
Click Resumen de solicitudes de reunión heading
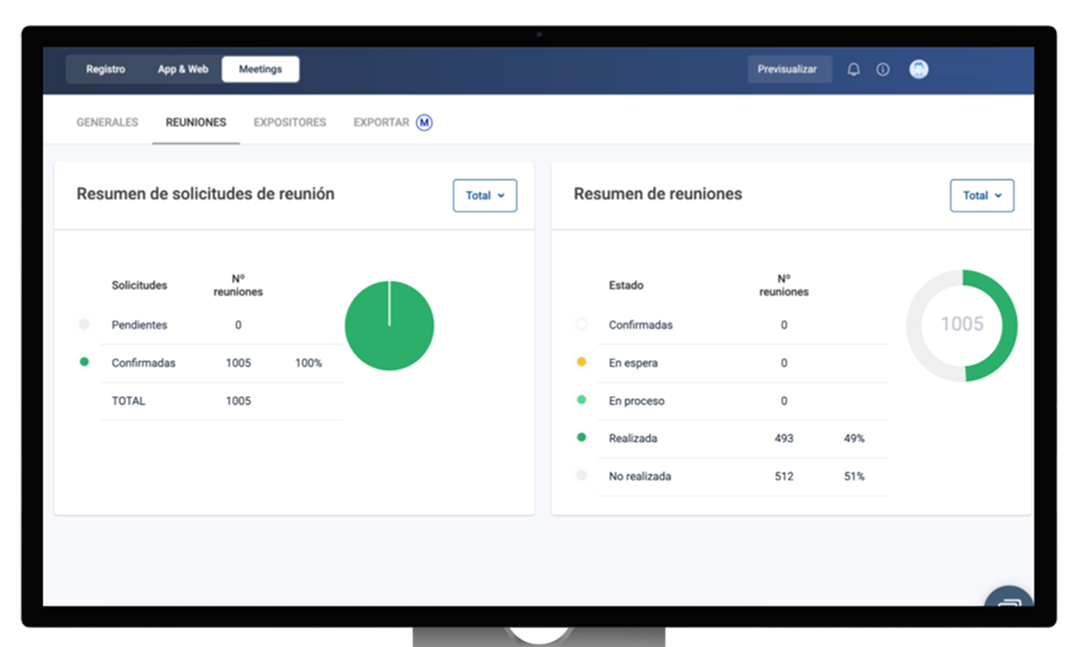(205, 194)
